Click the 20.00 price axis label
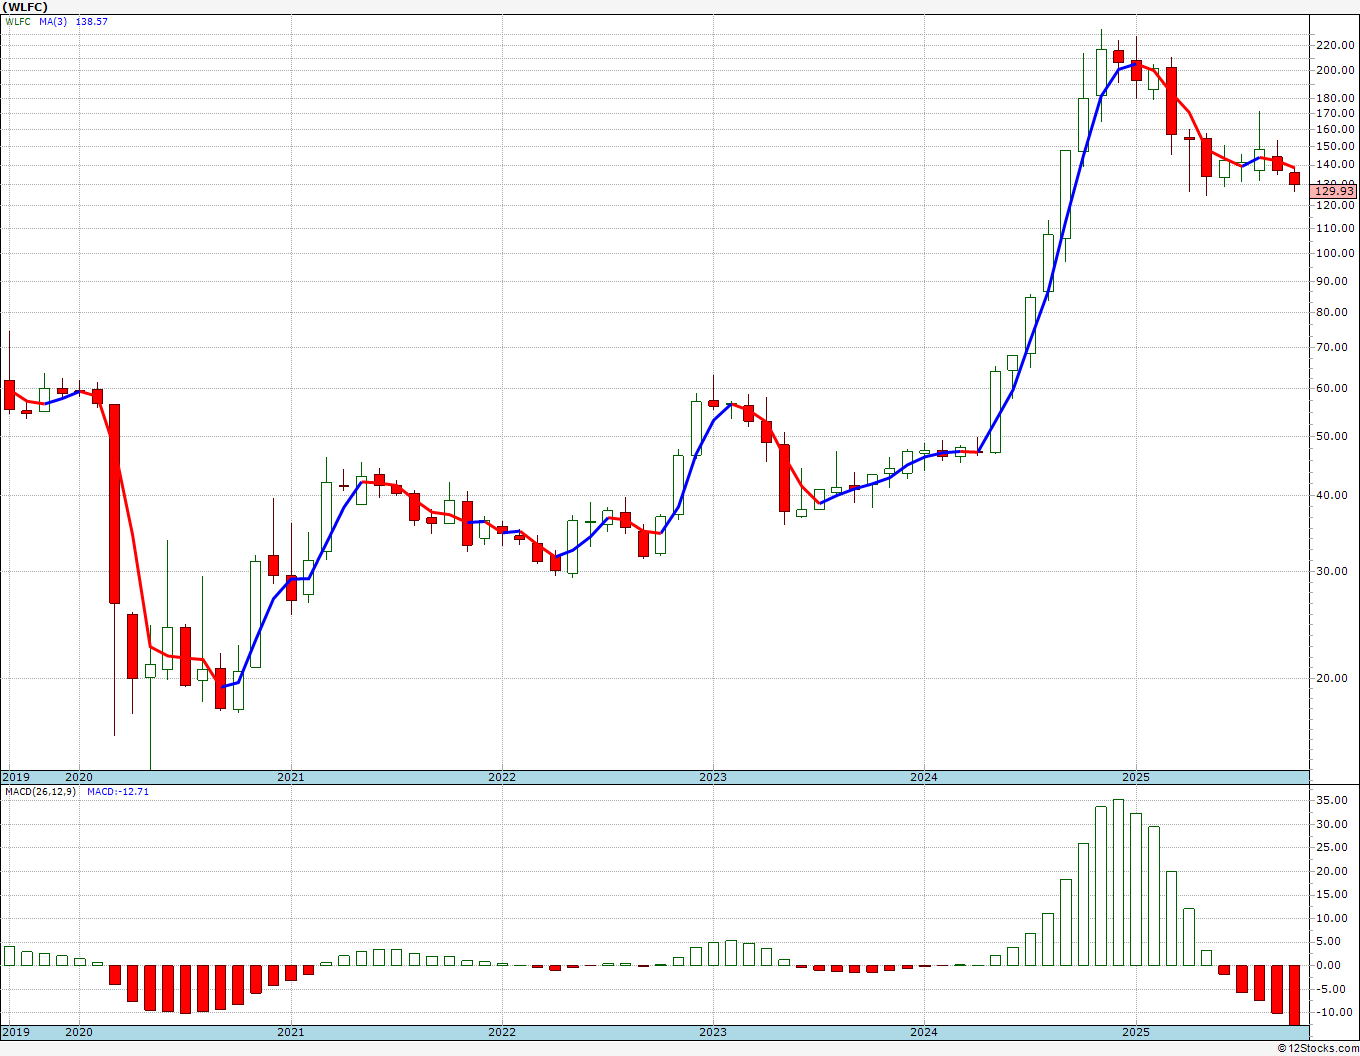 [x=1333, y=678]
